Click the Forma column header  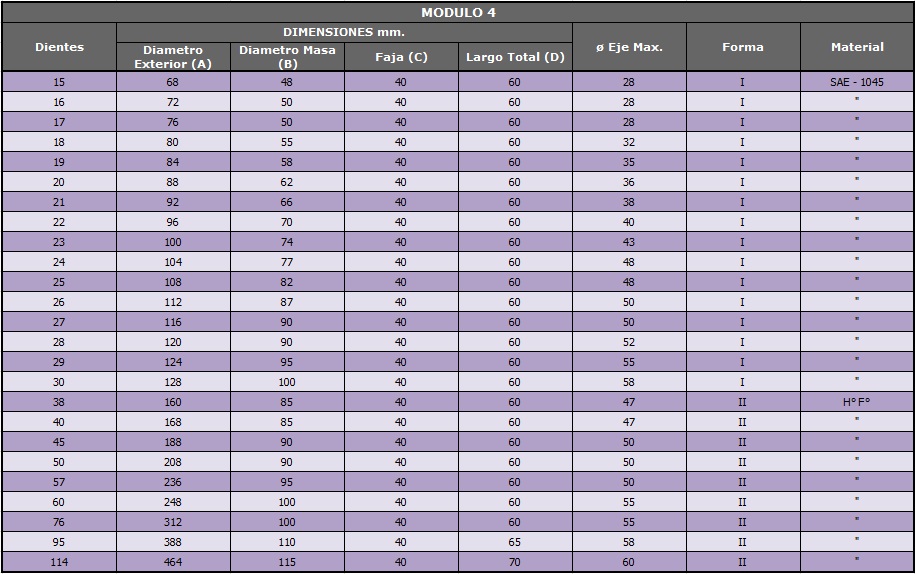click(x=742, y=47)
